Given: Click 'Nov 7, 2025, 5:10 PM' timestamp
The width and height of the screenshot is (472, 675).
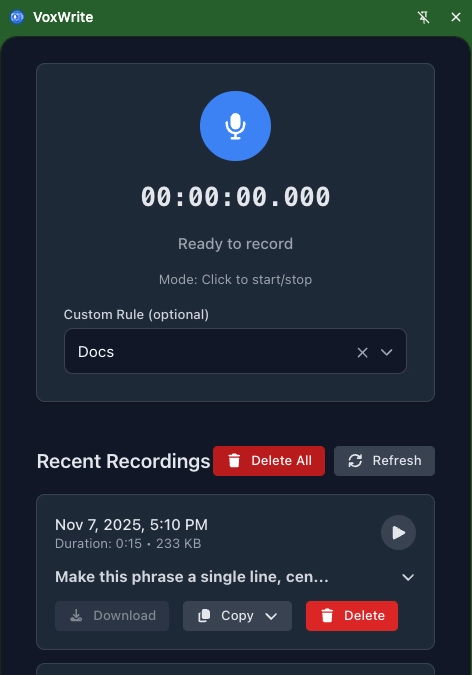Looking at the screenshot, I should (131, 525).
